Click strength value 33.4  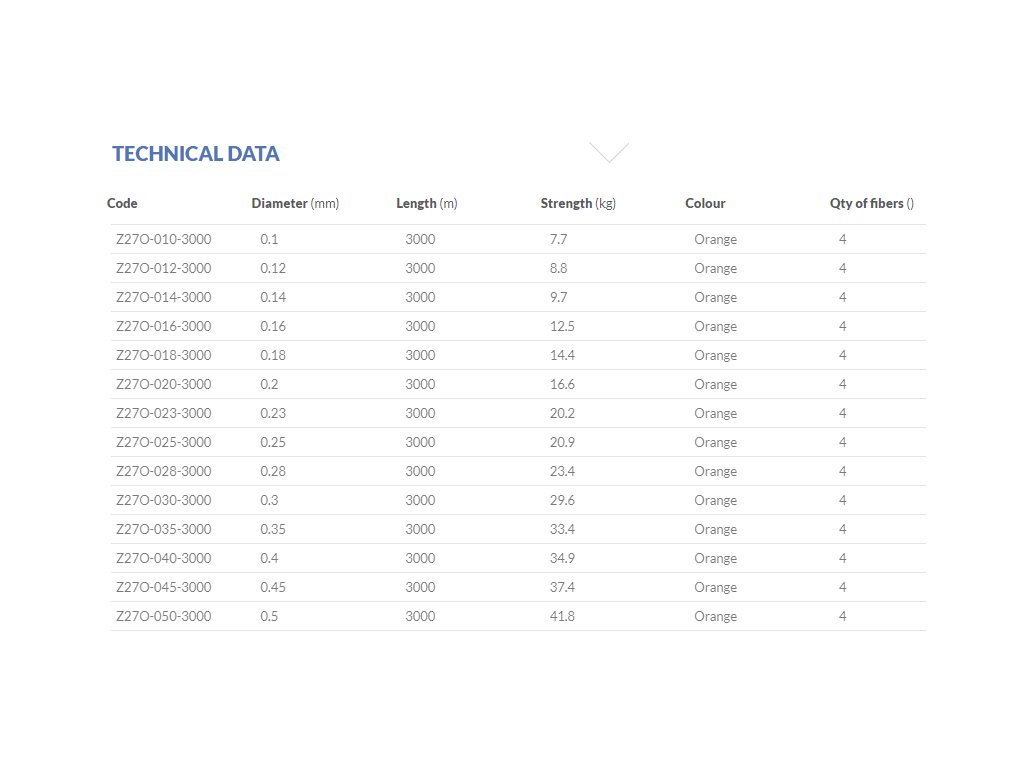pyautogui.click(x=562, y=529)
